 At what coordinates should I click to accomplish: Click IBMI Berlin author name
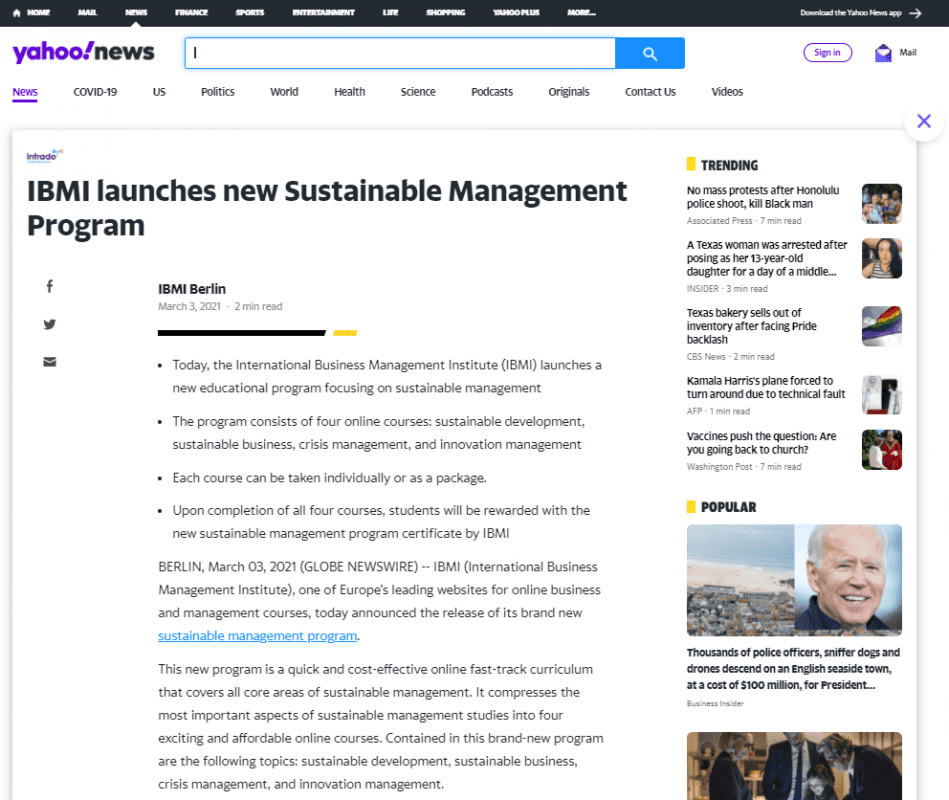coord(192,289)
